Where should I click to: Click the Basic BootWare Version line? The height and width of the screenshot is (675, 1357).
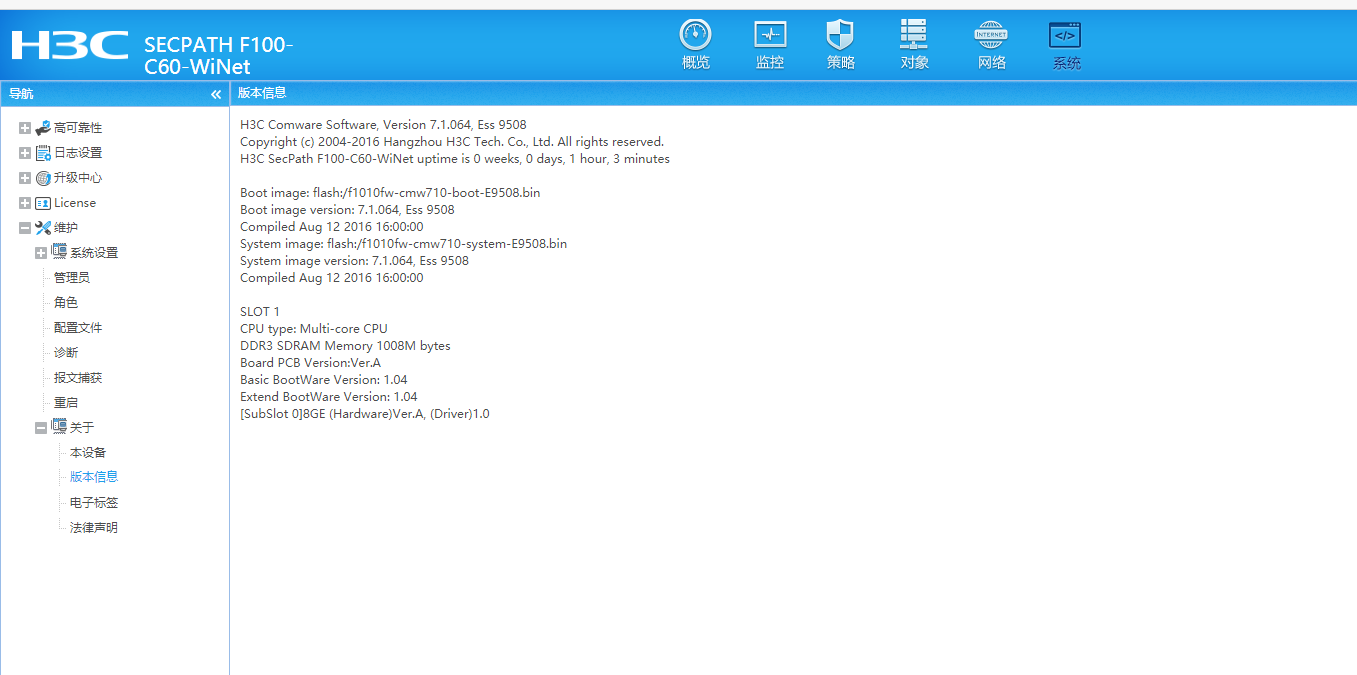pos(324,380)
